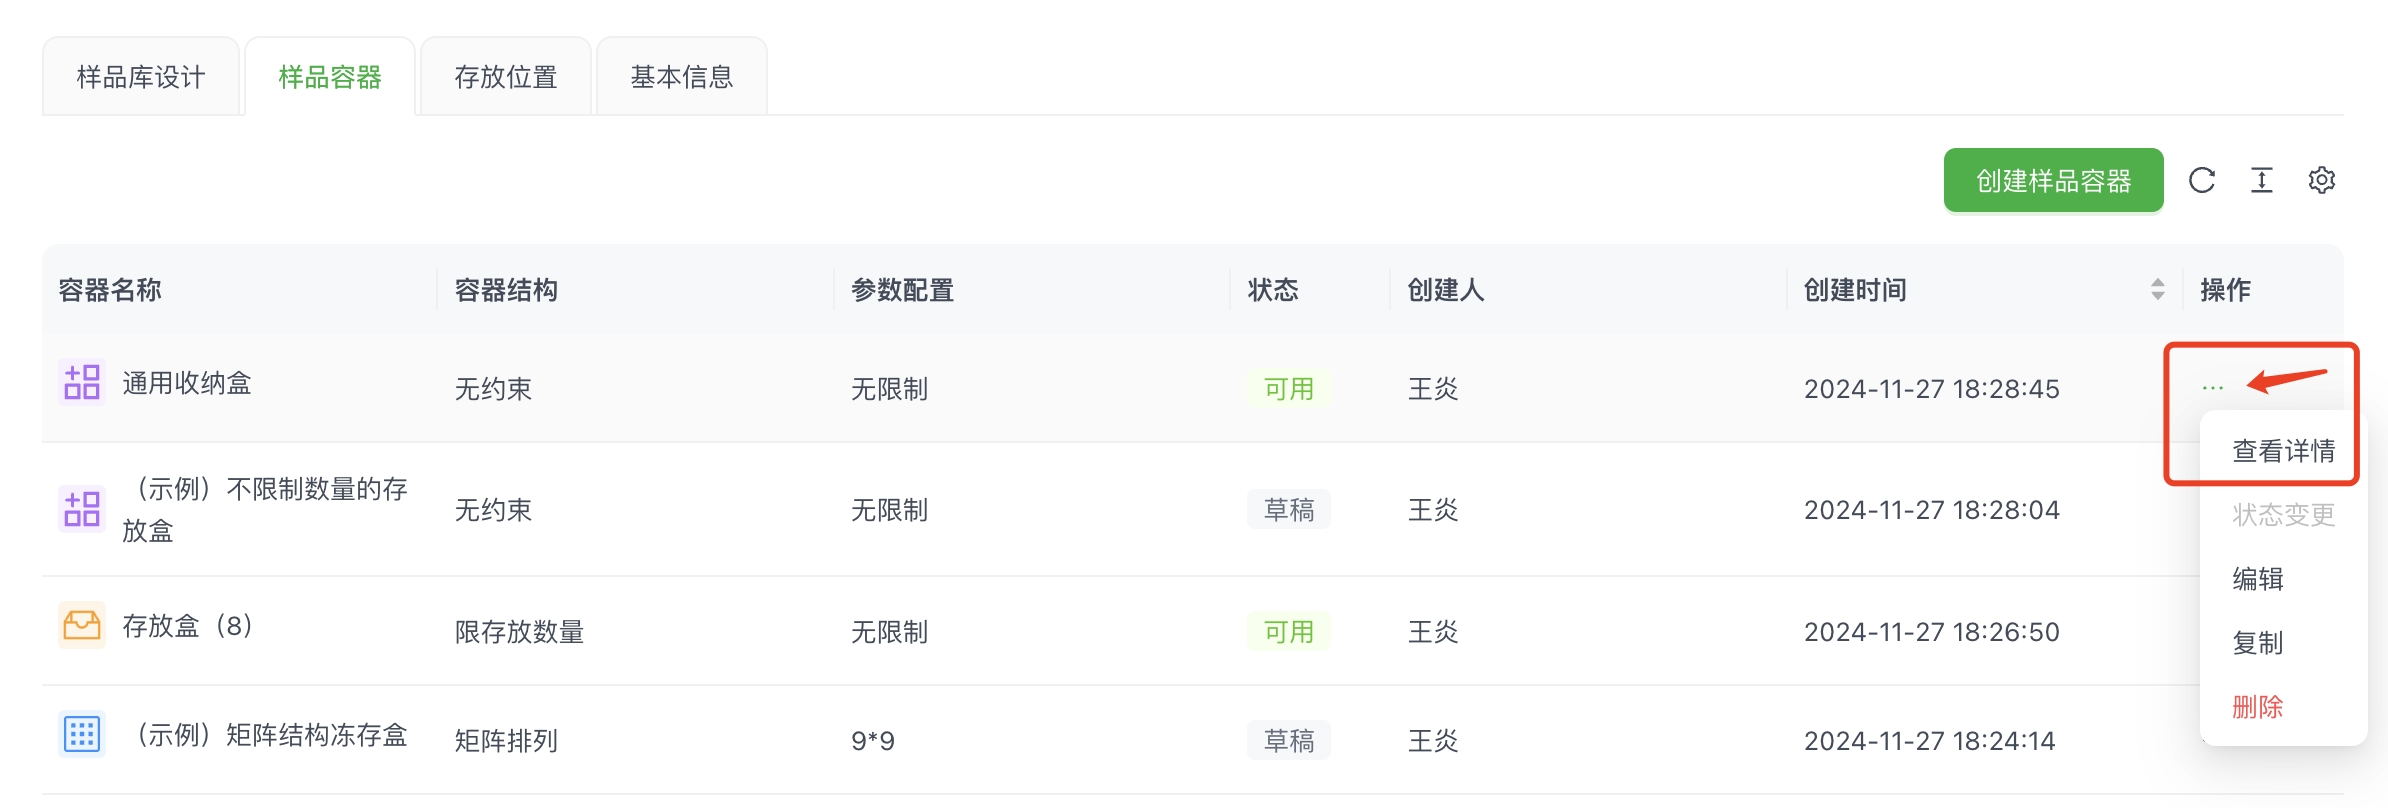Click the orange storage box icon beside 存放盒（8）
2388x808 pixels.
[82, 625]
